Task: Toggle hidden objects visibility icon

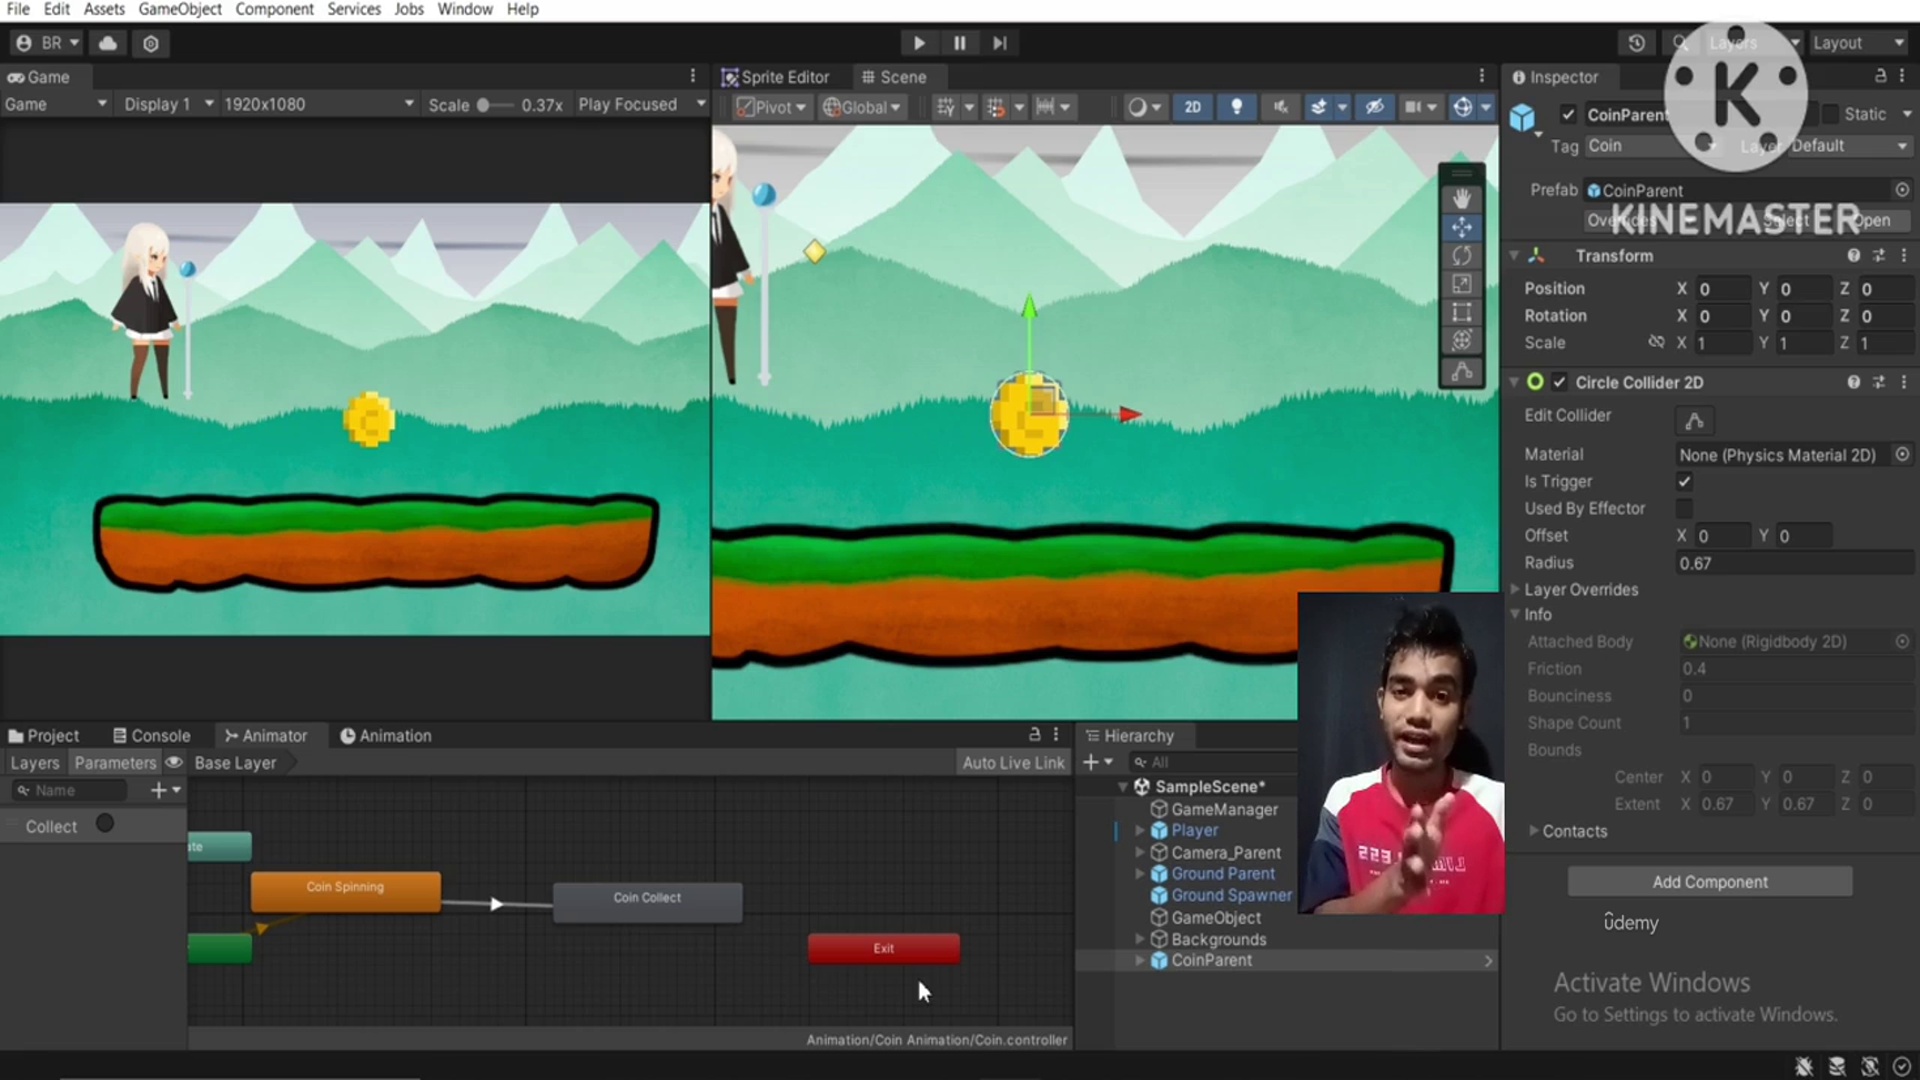Action: (x=1375, y=107)
